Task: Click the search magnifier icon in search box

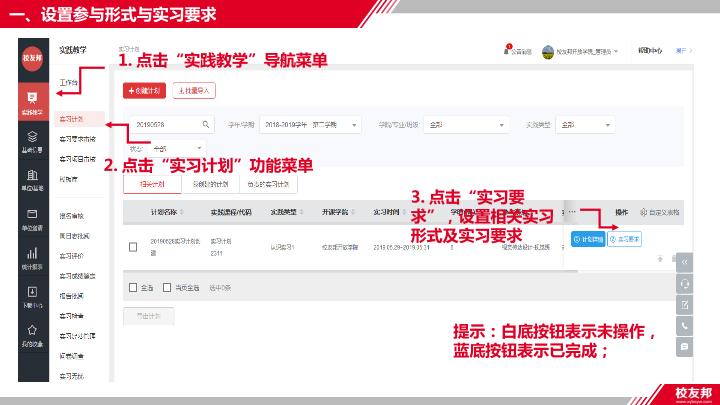Action: pyautogui.click(x=206, y=125)
